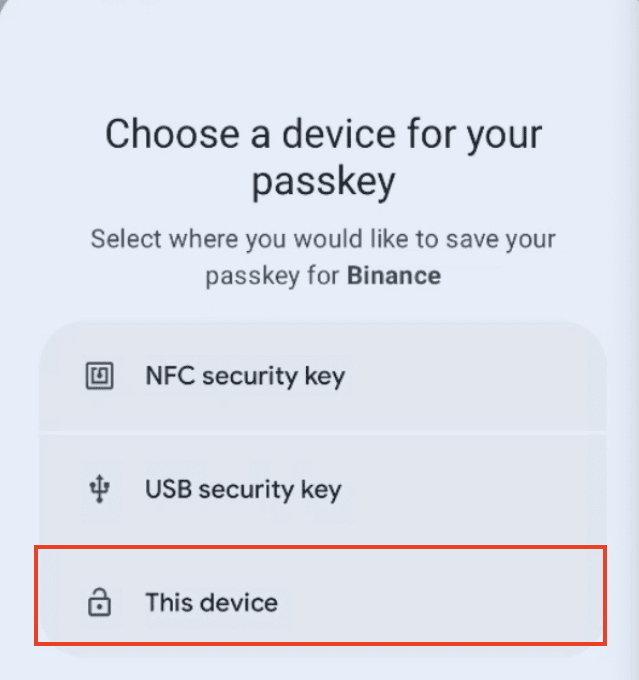This screenshot has height=680, width=639.
Task: Select the NFC security key option
Action: [x=323, y=376]
